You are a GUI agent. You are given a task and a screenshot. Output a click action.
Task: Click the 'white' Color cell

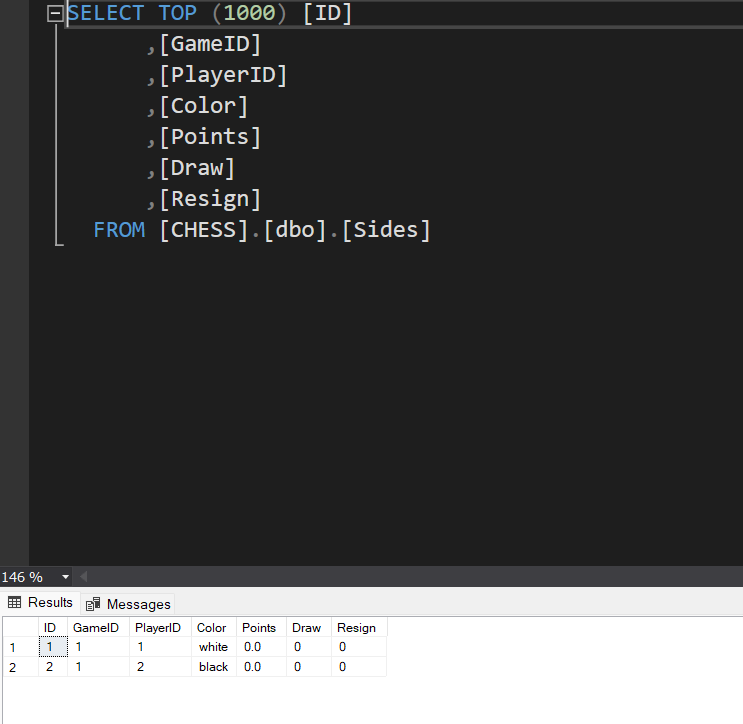tap(214, 647)
